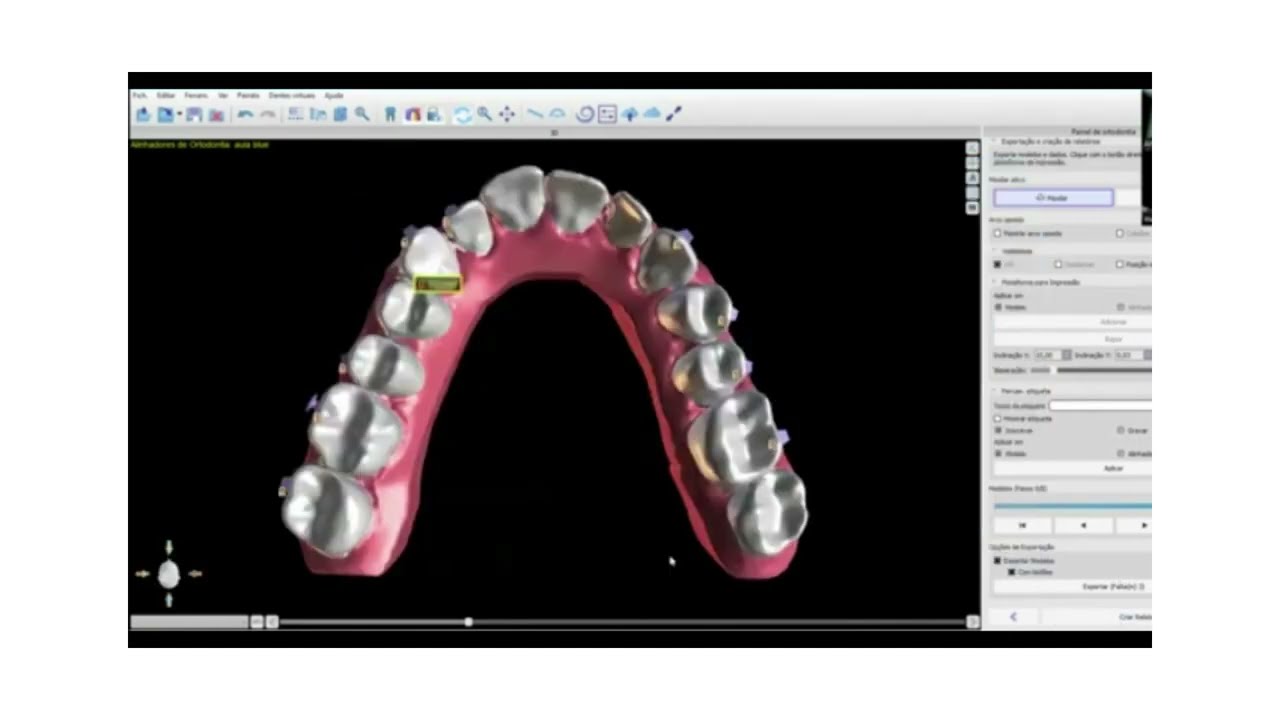Select the dental arch tool icon
Image resolution: width=1280 pixels, height=720 pixels.
(412, 115)
